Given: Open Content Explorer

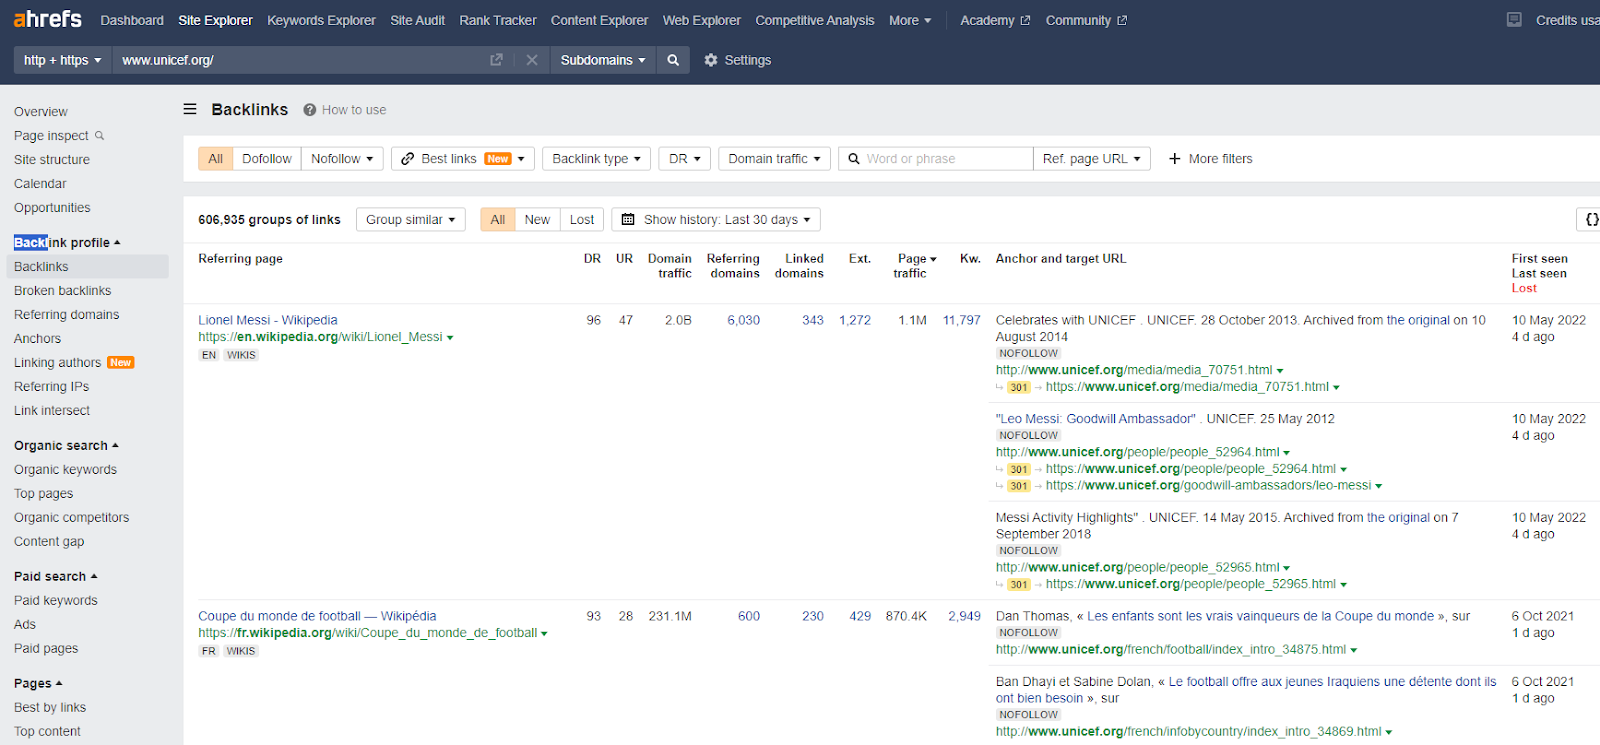Looking at the screenshot, I should [599, 20].
